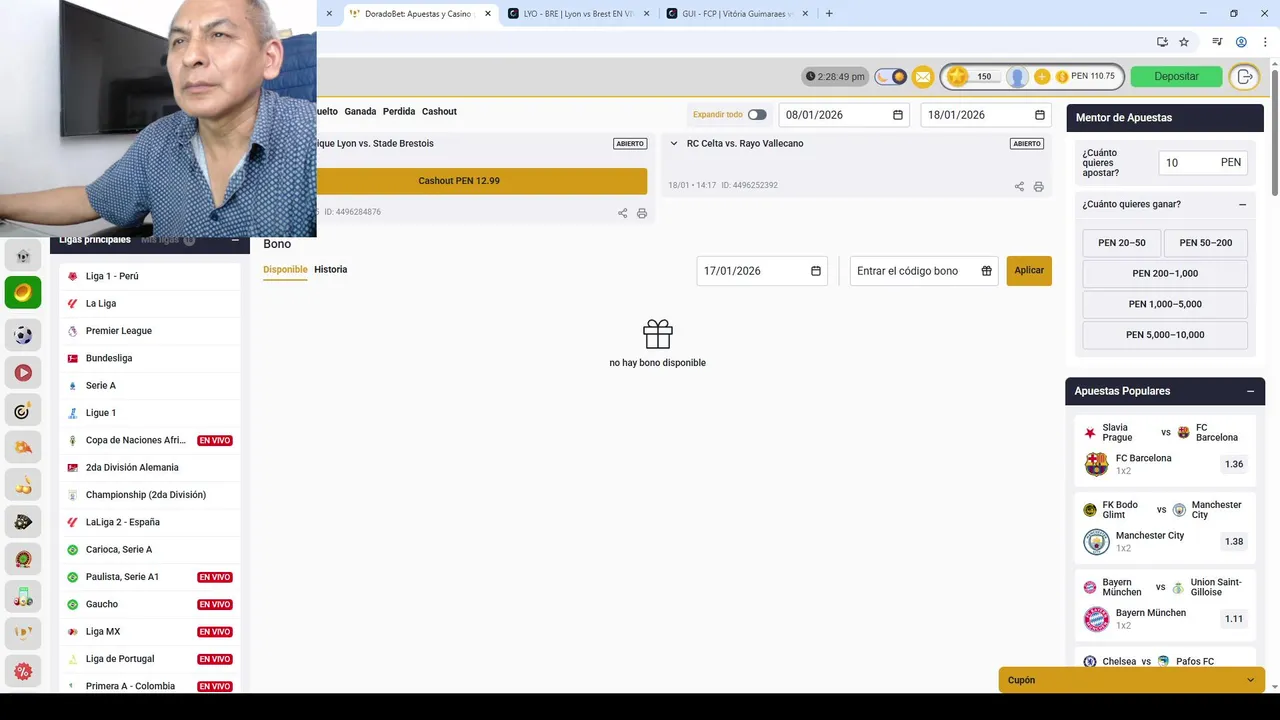The width and height of the screenshot is (1280, 720).
Task: Click the plus add-funds icon
Action: [1042, 77]
